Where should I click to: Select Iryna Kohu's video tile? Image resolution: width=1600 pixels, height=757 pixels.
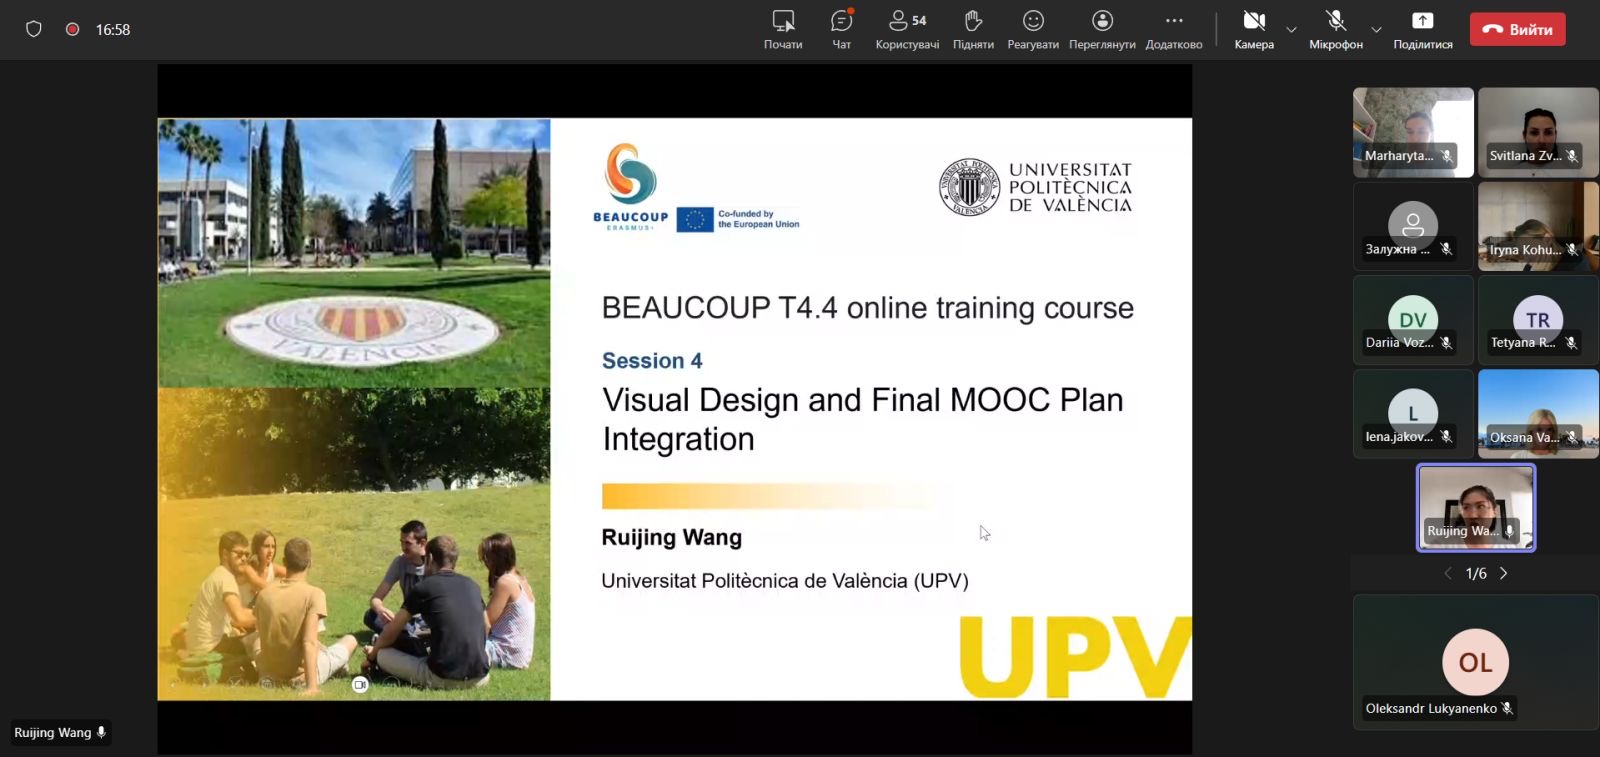[1538, 226]
